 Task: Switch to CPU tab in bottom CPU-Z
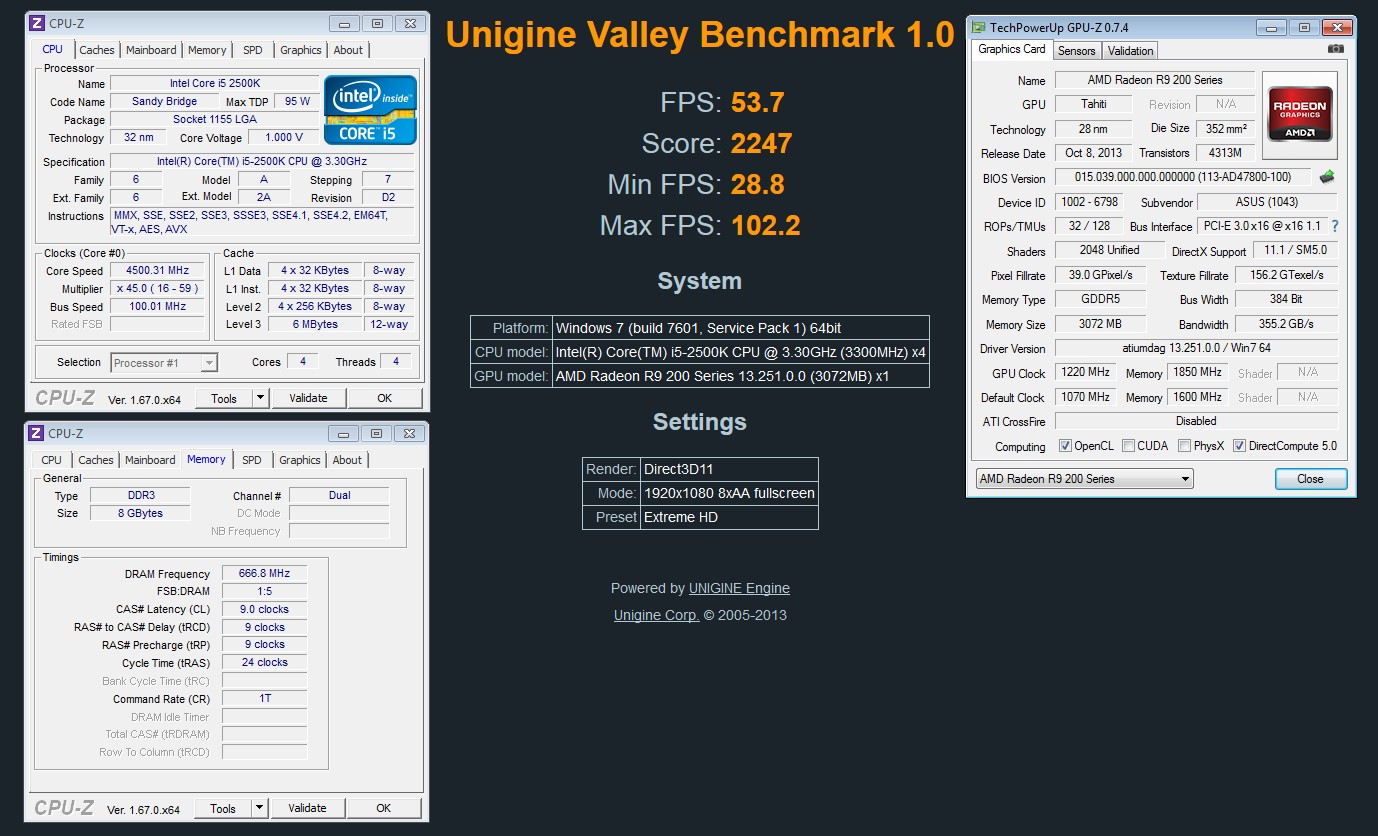pyautogui.click(x=52, y=460)
